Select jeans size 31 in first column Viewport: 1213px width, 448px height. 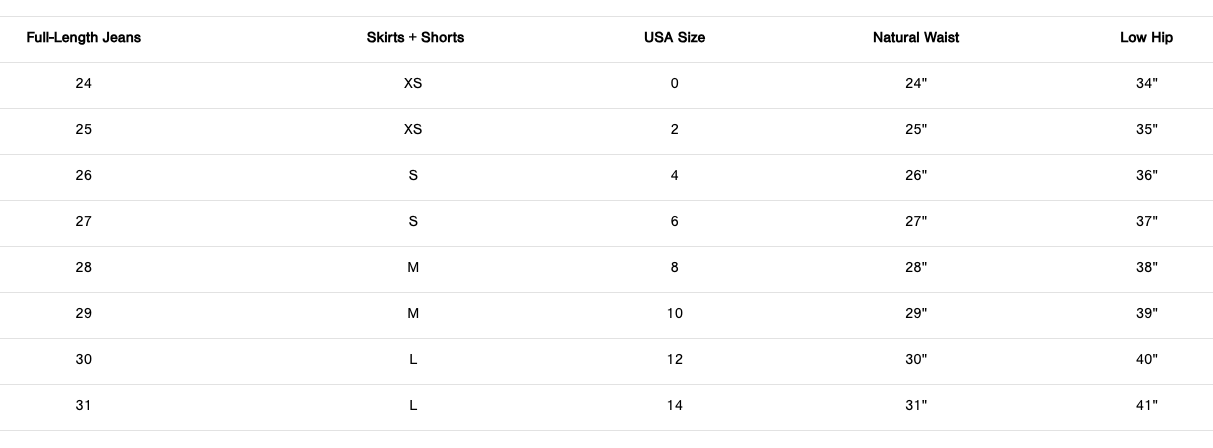pos(83,406)
